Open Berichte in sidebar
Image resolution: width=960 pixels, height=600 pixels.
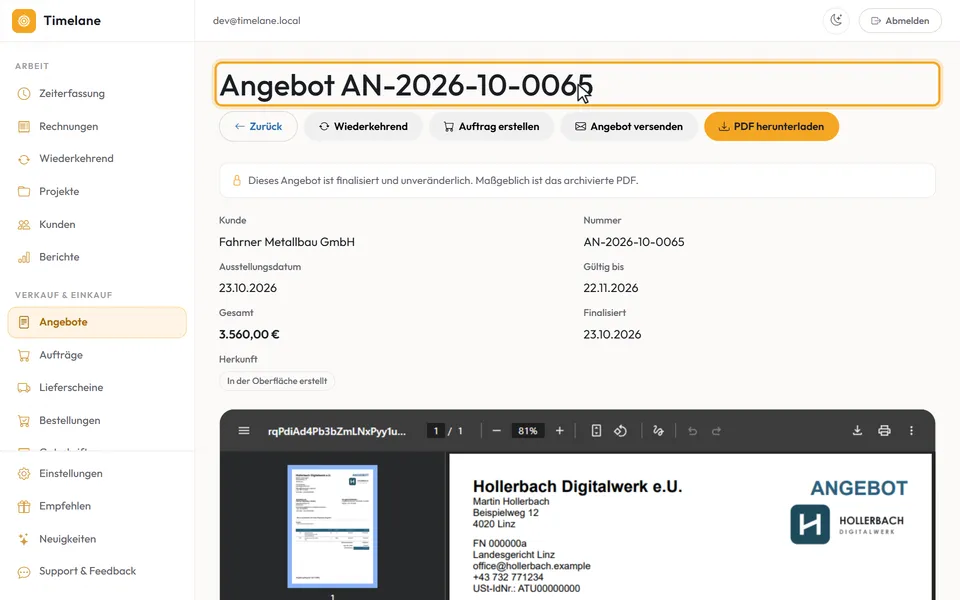point(97,257)
